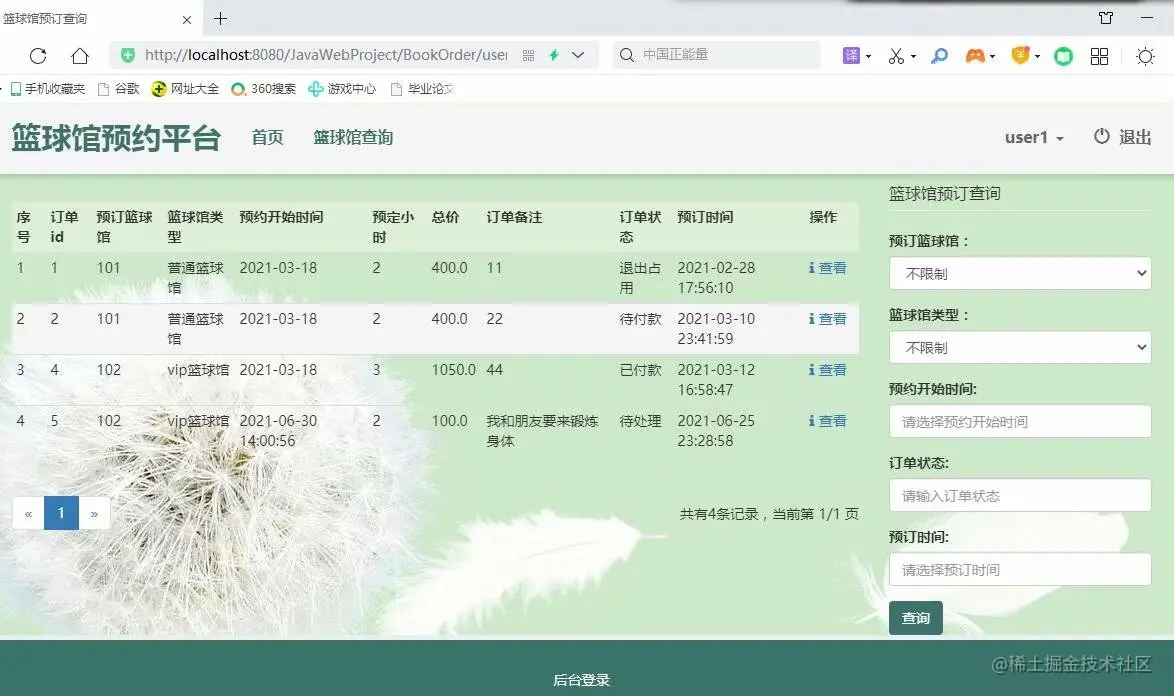Screen dimensions: 1174x696
Task: Toggle the sun brightness mode icon
Action: [x=1145, y=56]
